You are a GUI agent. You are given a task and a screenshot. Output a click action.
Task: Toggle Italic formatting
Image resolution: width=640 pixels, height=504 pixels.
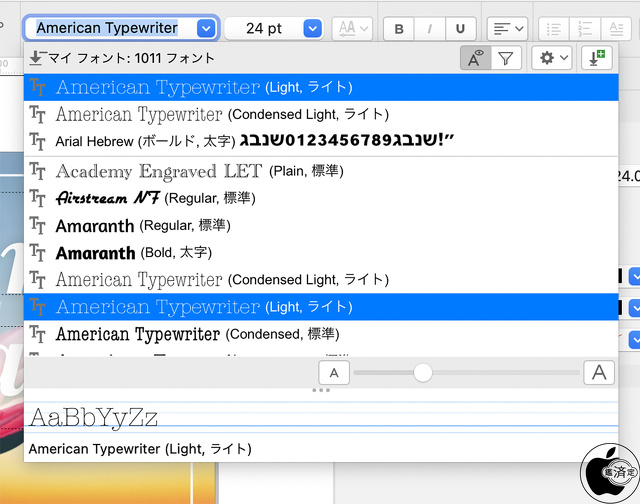(430, 29)
